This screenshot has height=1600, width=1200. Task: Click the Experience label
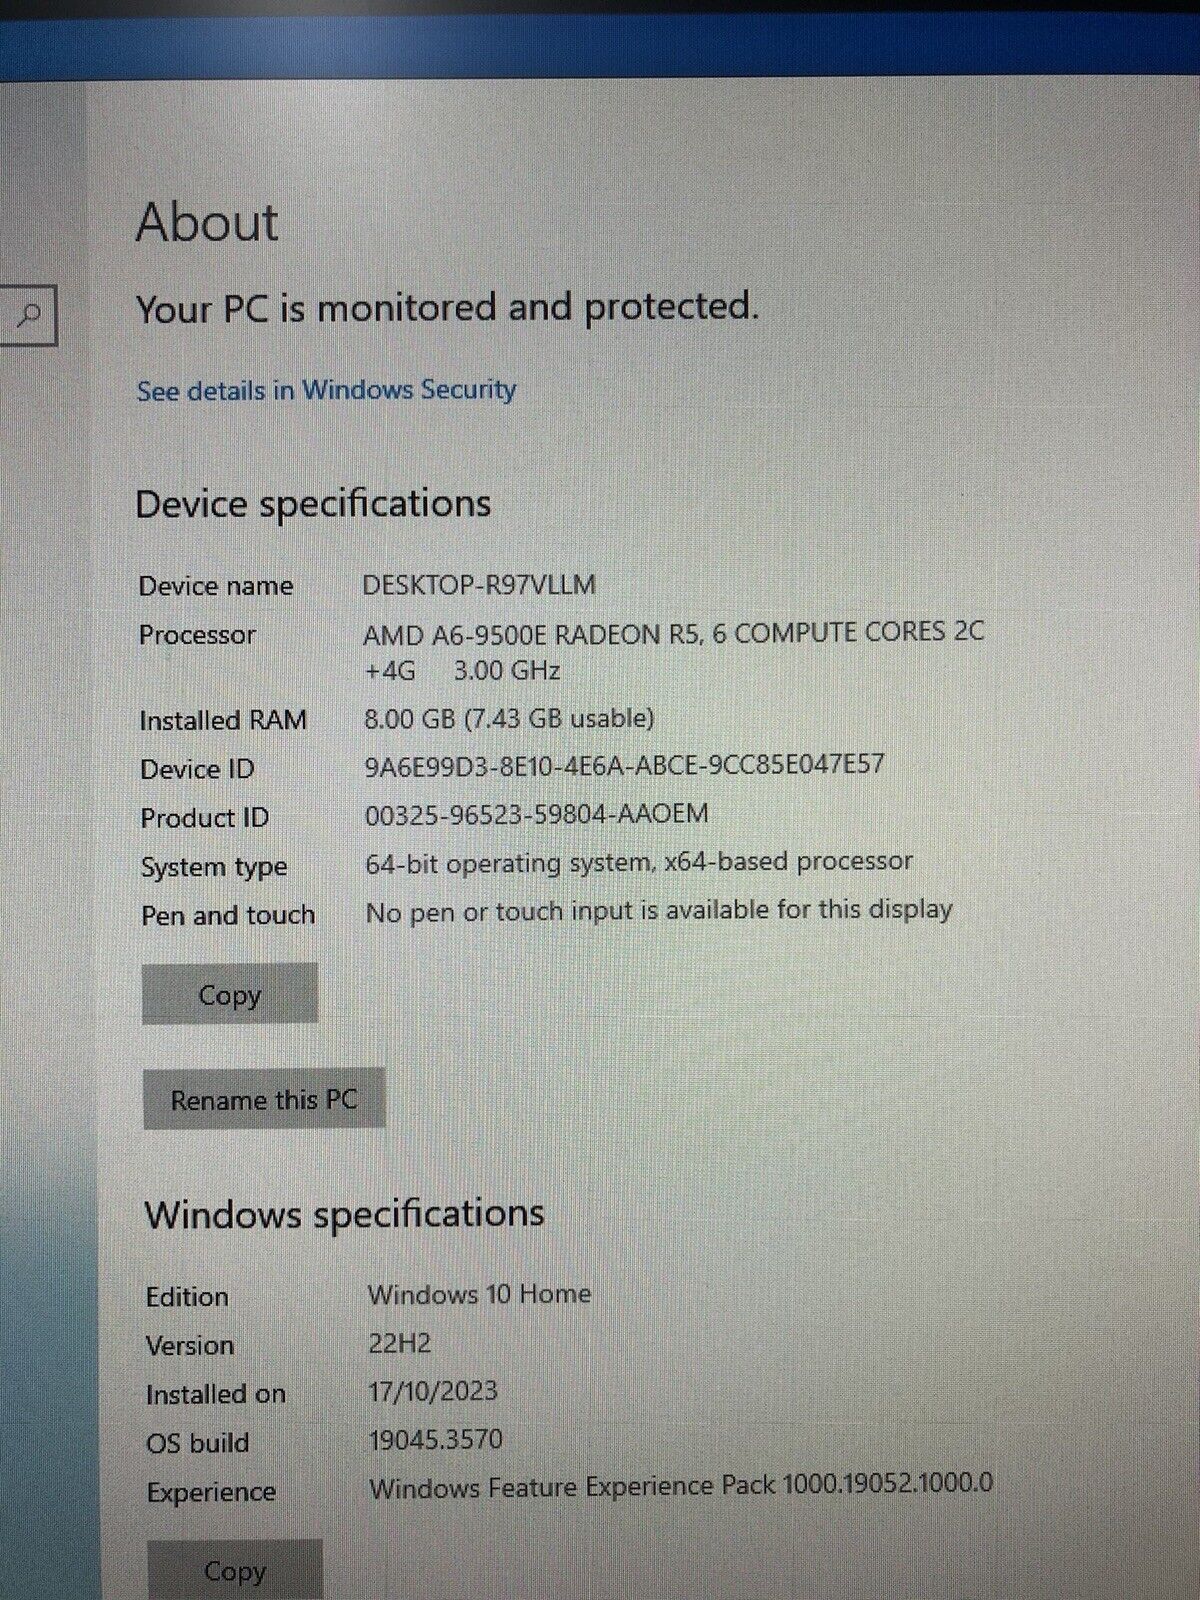211,1492
